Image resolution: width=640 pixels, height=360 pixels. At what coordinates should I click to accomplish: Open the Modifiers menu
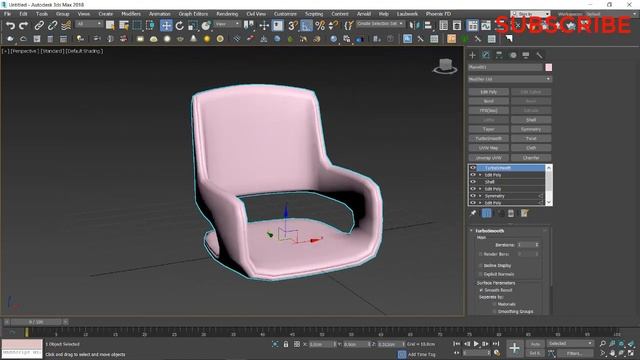pos(131,14)
